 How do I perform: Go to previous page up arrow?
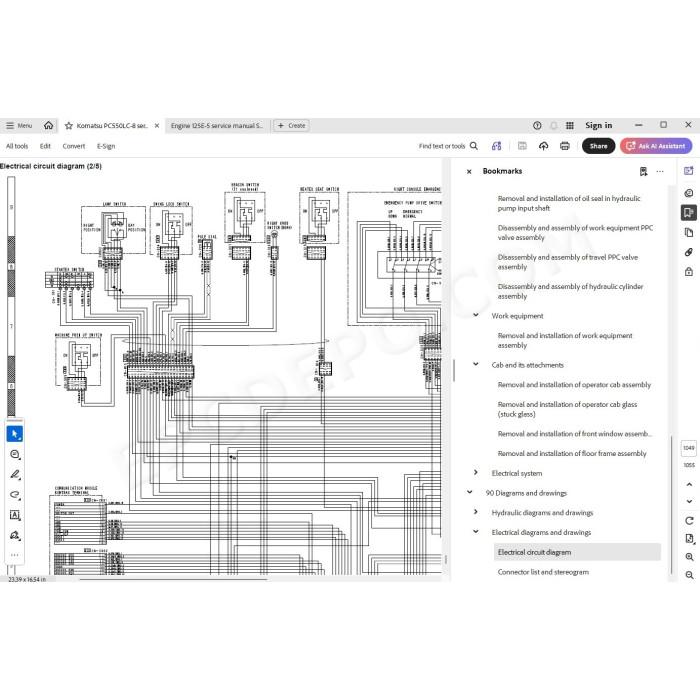(689, 484)
